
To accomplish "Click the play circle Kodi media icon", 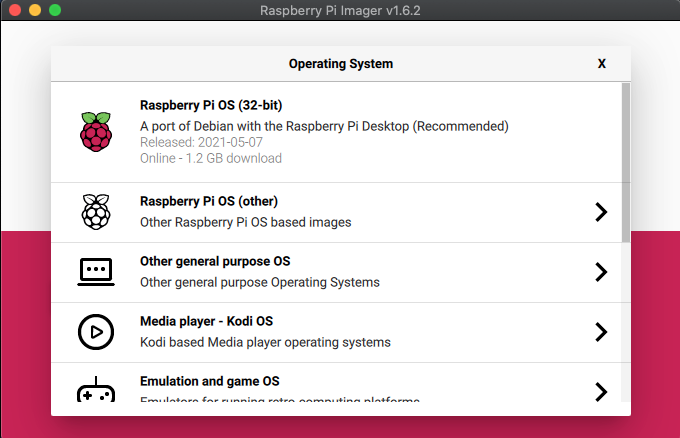I will (x=96, y=332).
